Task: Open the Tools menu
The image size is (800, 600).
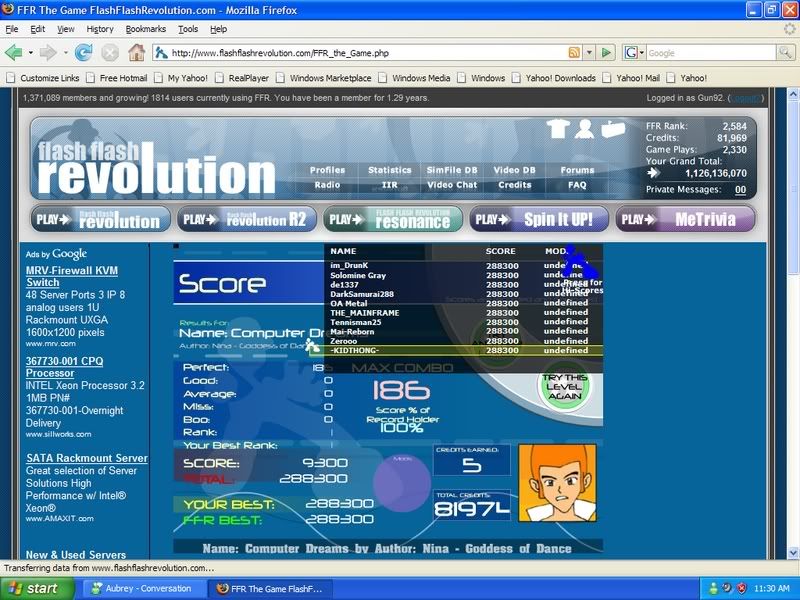Action: 188,29
